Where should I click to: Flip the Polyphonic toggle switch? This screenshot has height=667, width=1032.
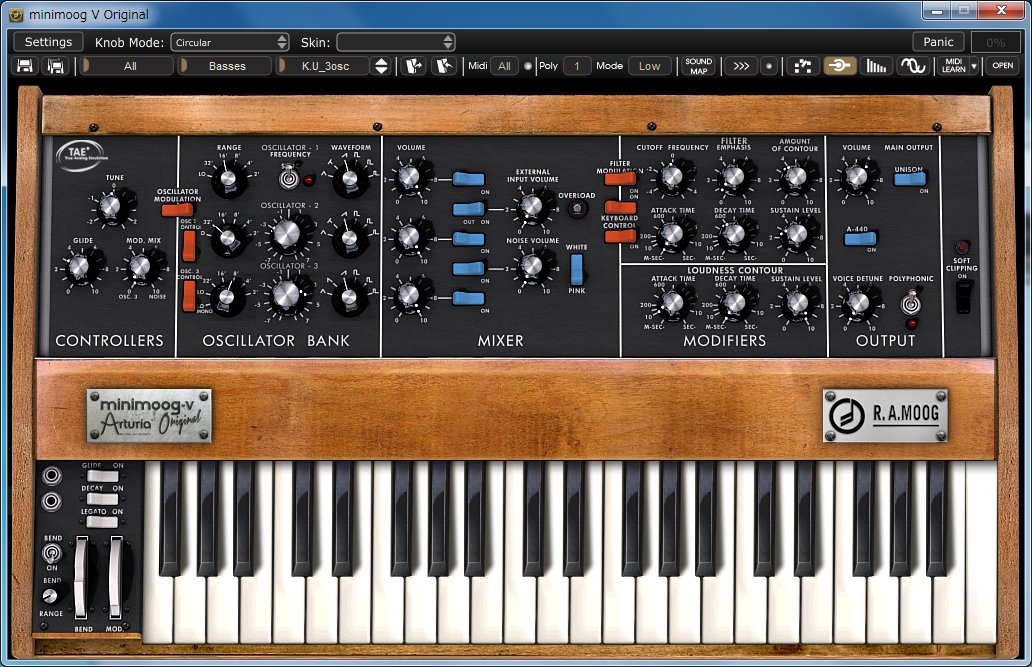click(911, 304)
